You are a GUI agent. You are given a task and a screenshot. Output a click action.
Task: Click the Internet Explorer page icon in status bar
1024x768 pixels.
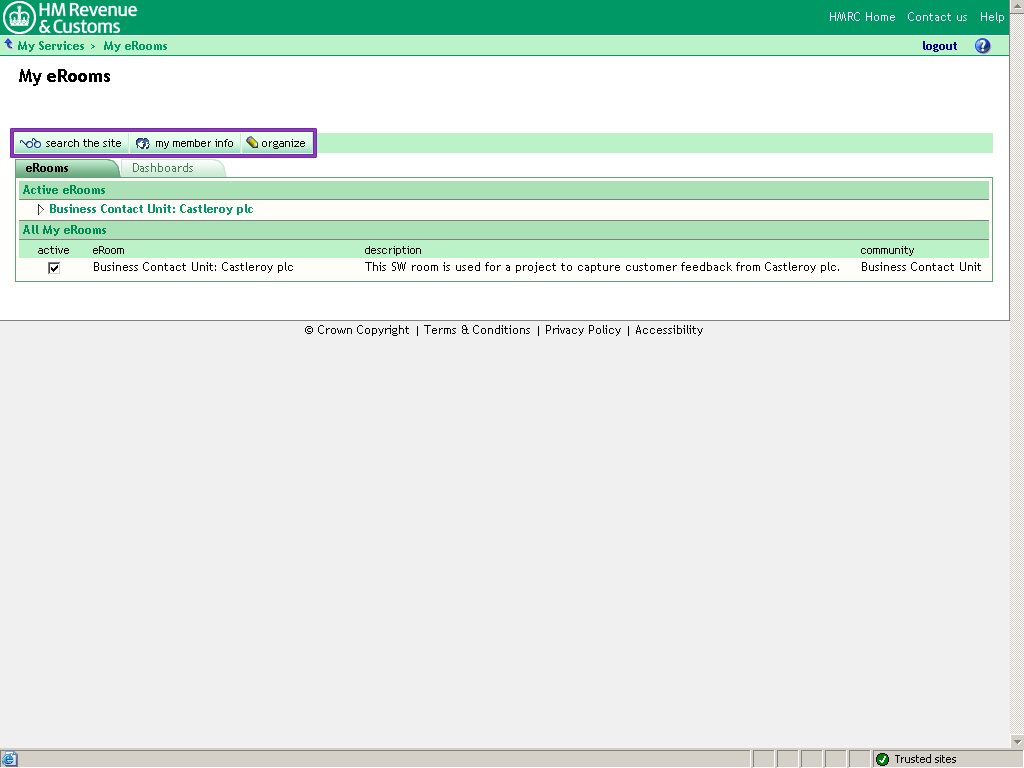pos(10,759)
